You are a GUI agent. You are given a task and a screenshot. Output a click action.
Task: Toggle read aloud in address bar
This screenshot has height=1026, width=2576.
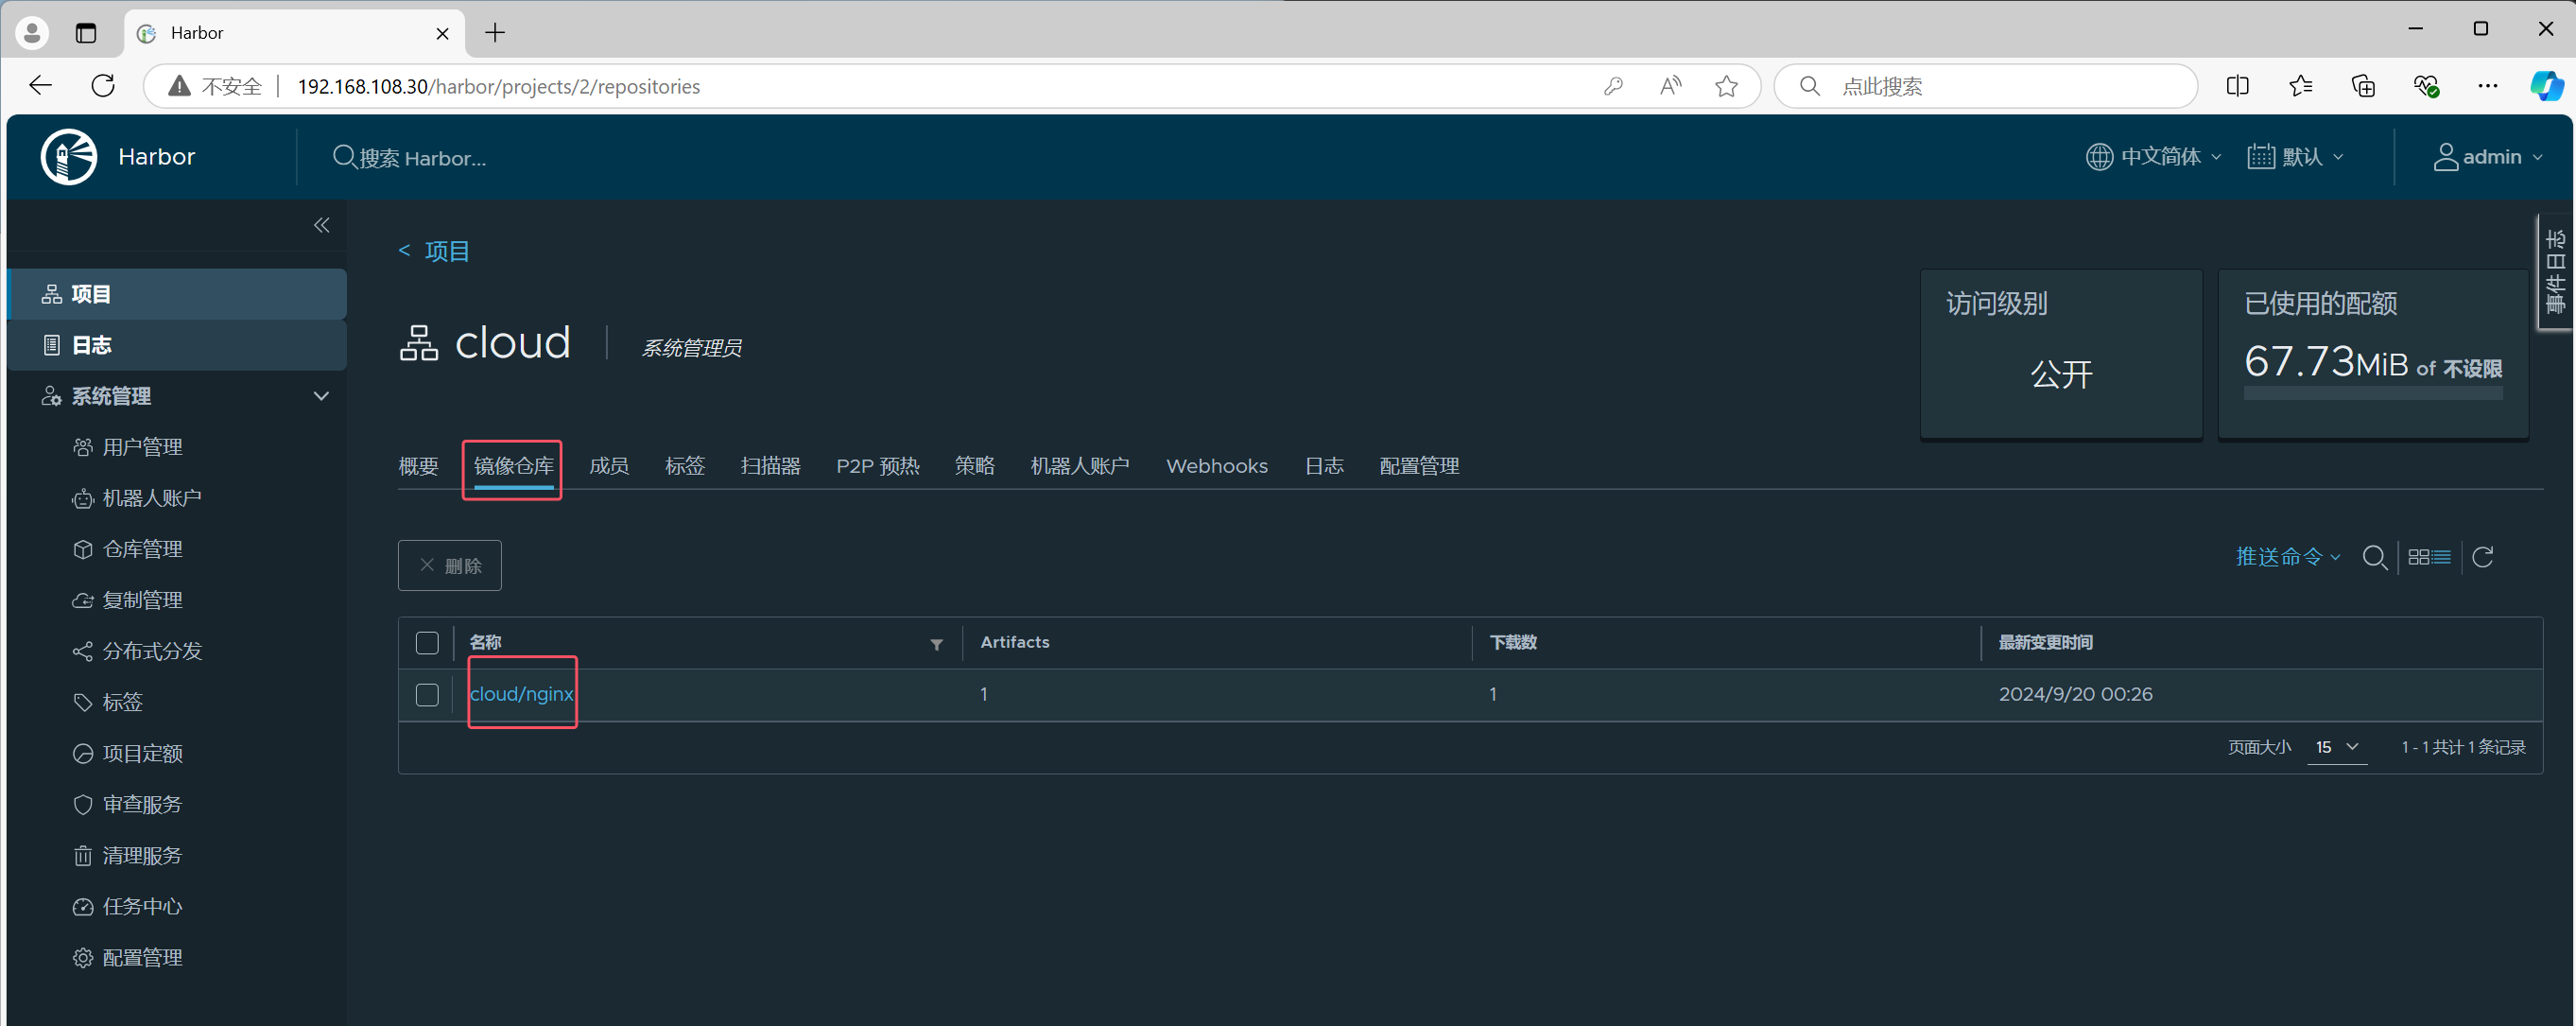pyautogui.click(x=1670, y=87)
